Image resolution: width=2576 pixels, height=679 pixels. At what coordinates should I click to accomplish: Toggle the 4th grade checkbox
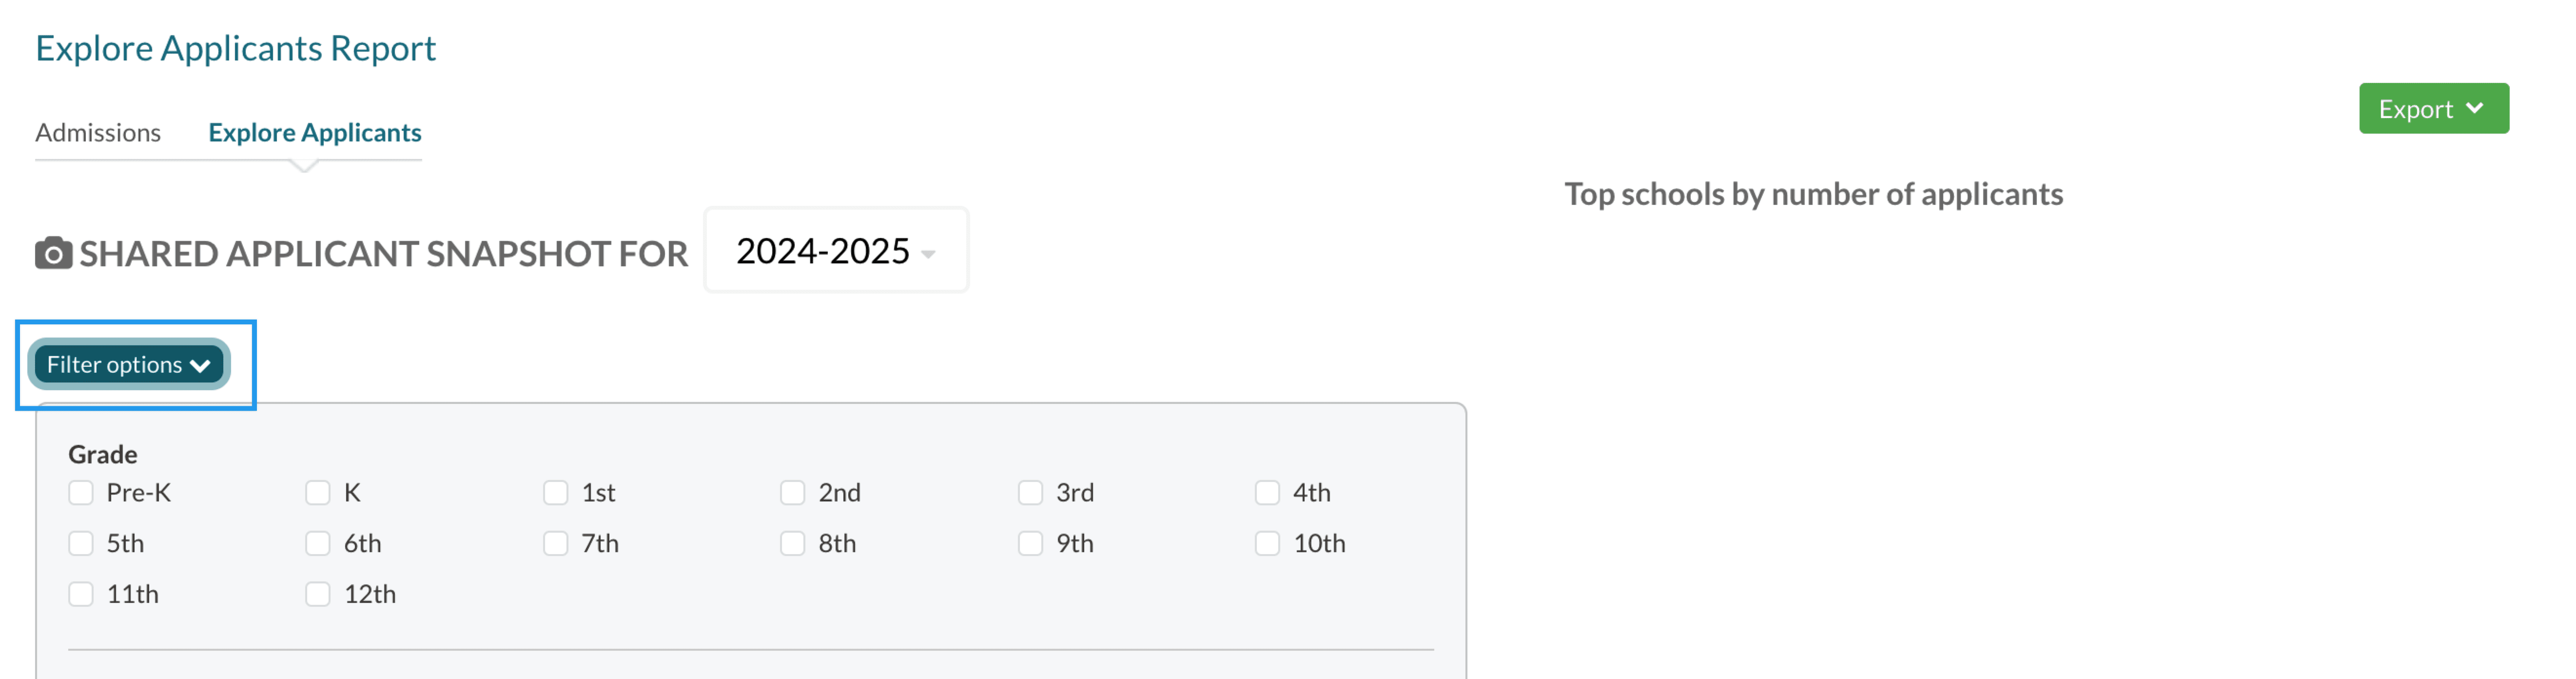(1267, 493)
